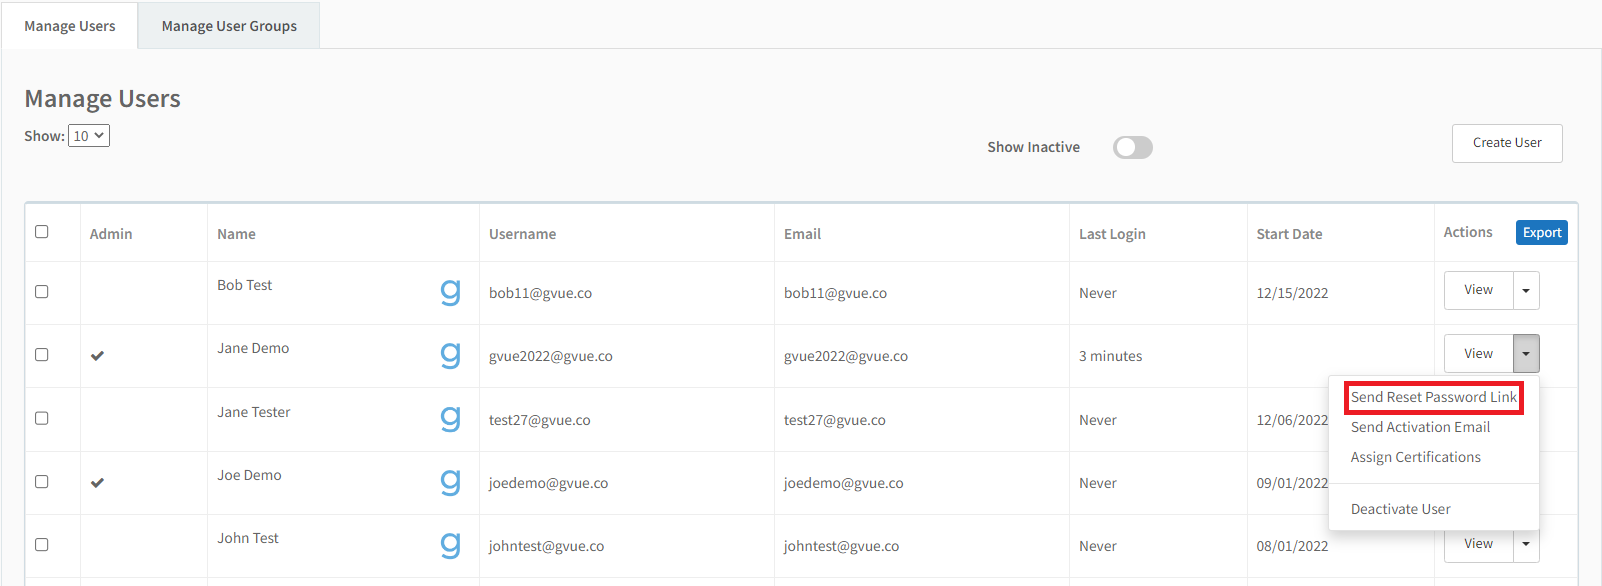Click the g icon beside Jane Demo
The image size is (1602, 586).
[451, 355]
